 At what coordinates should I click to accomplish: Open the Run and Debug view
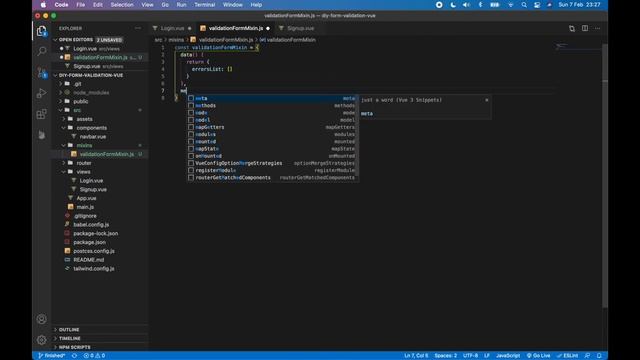point(41,93)
